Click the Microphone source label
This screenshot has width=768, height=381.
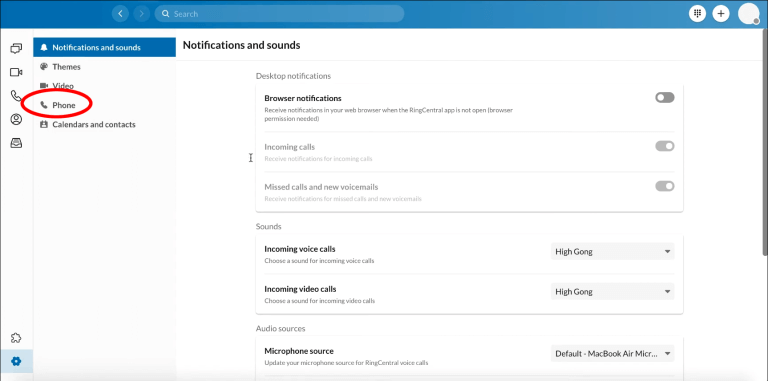[x=299, y=351]
